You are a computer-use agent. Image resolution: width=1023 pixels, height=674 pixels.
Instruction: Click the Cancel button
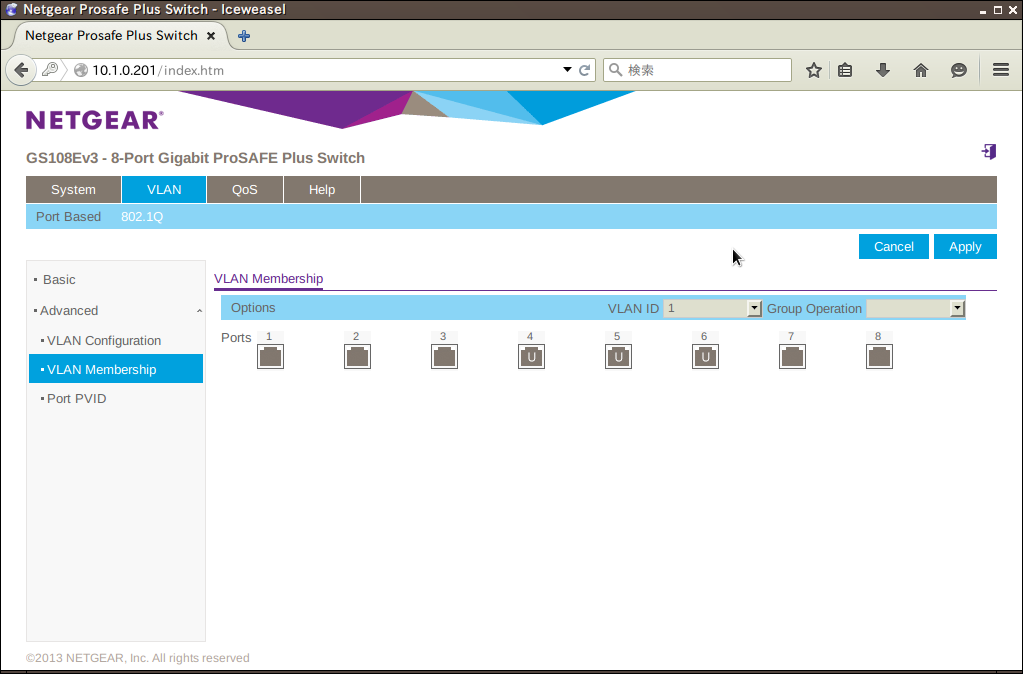(x=893, y=247)
